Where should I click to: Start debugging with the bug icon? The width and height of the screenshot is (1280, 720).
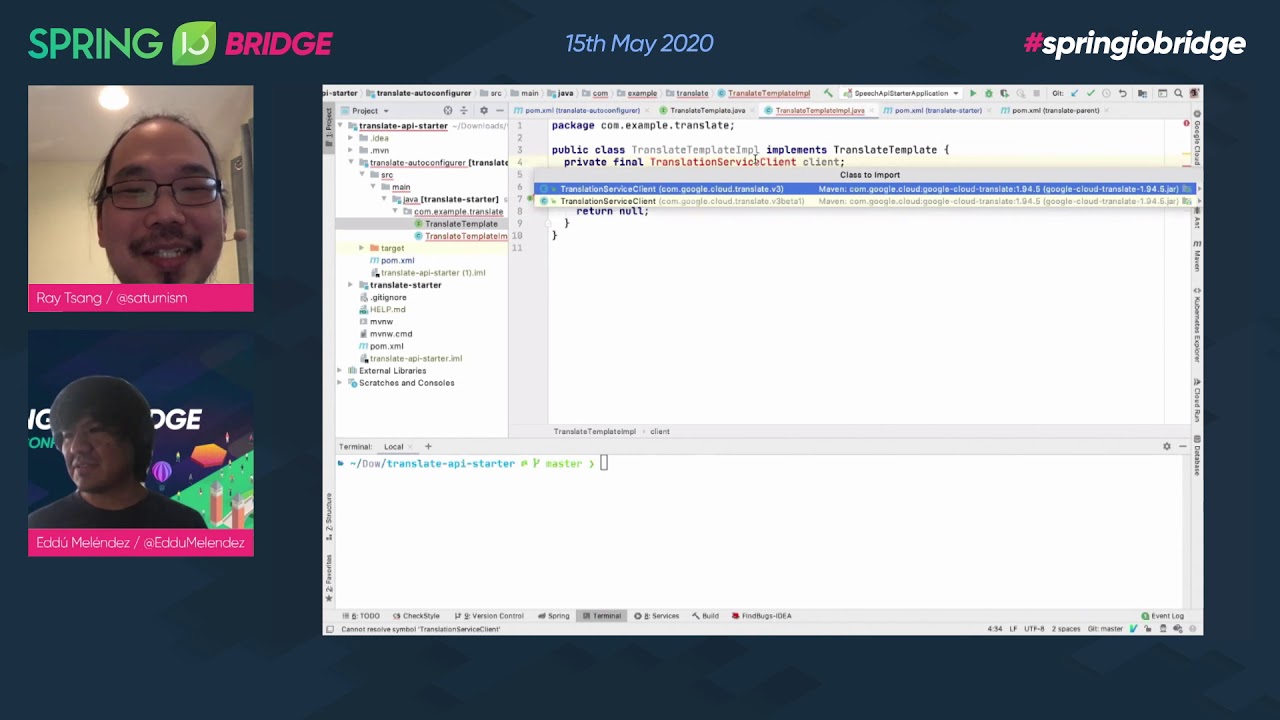[988, 93]
